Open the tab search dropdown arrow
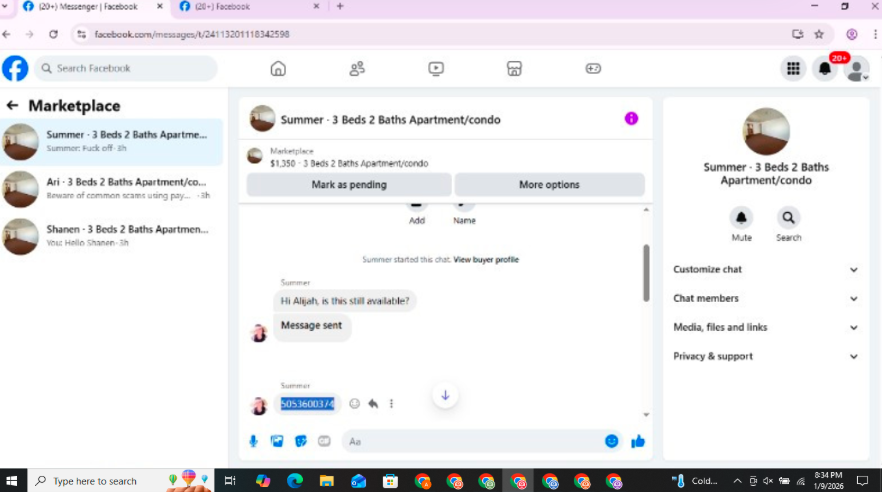 [5, 7]
